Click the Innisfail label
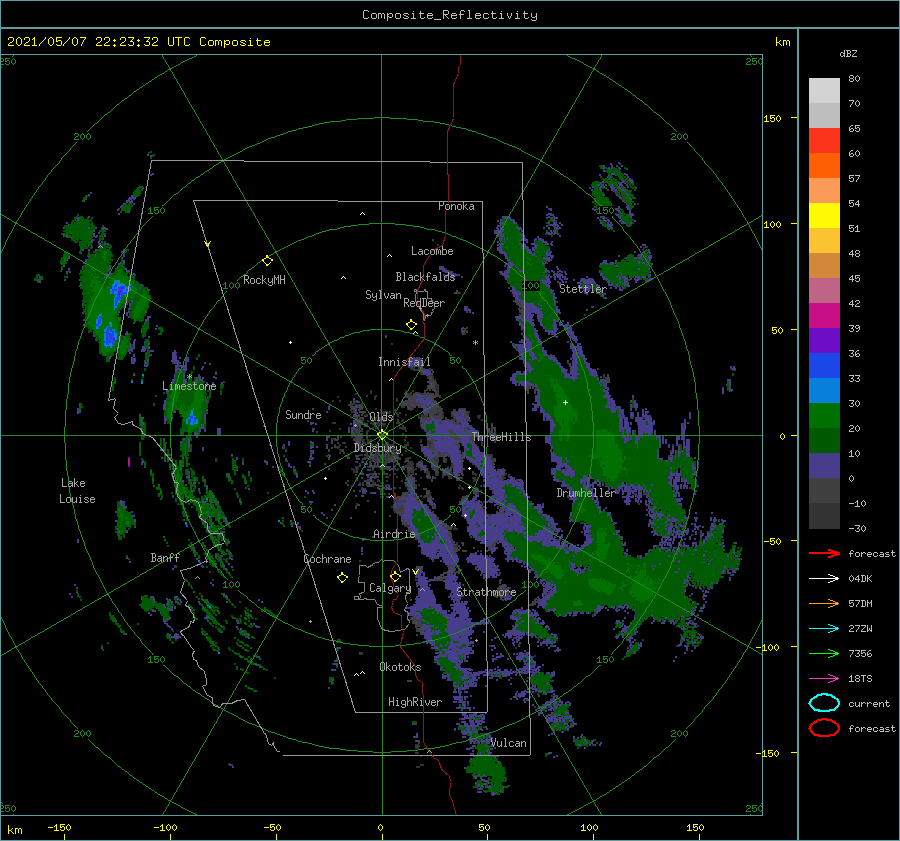 point(404,362)
